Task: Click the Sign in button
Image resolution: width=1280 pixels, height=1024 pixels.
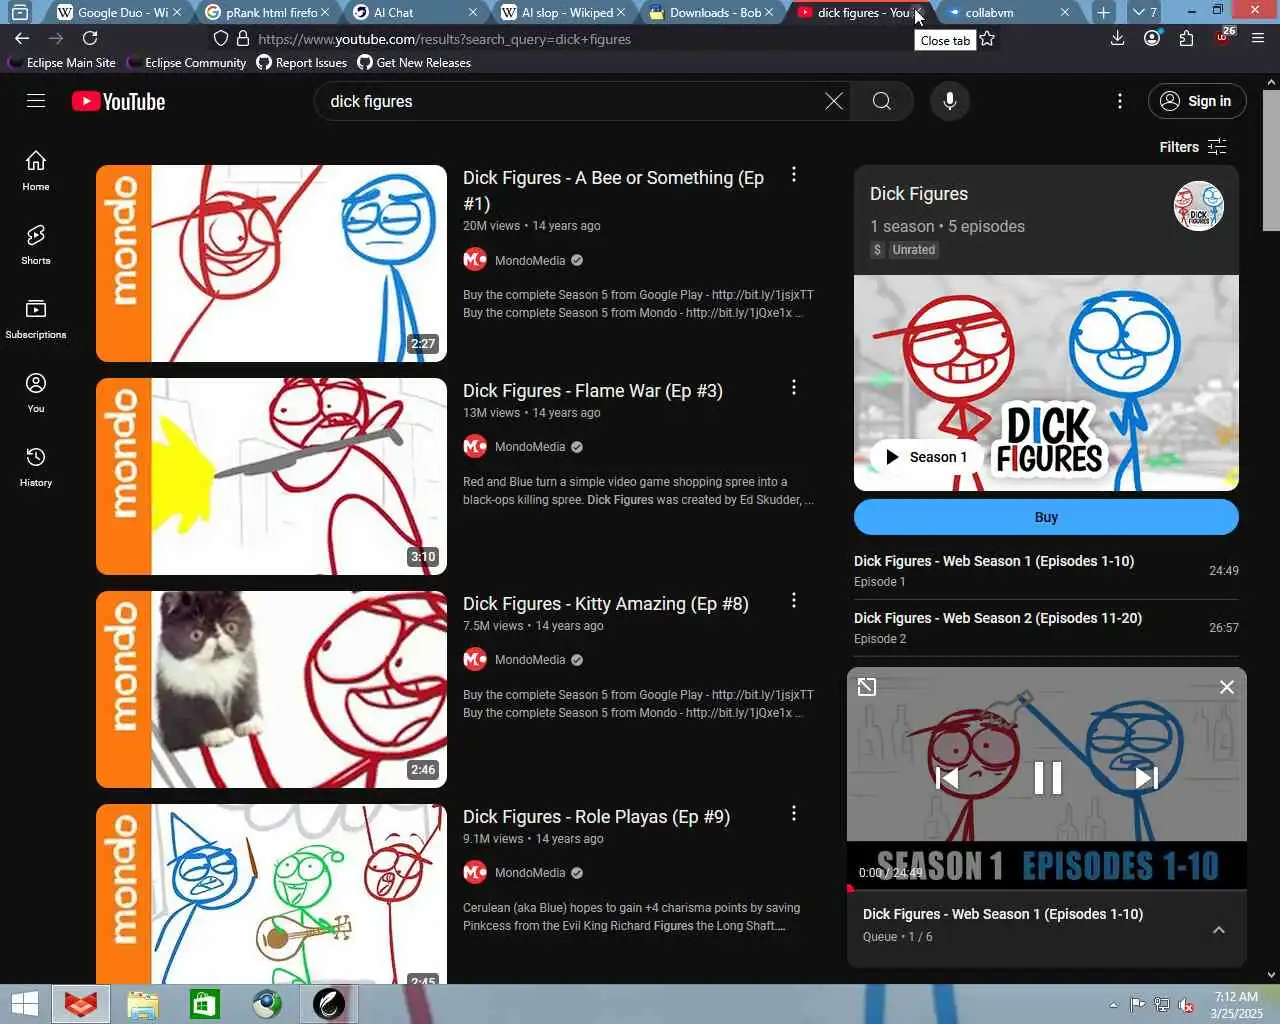Action: click(1196, 101)
